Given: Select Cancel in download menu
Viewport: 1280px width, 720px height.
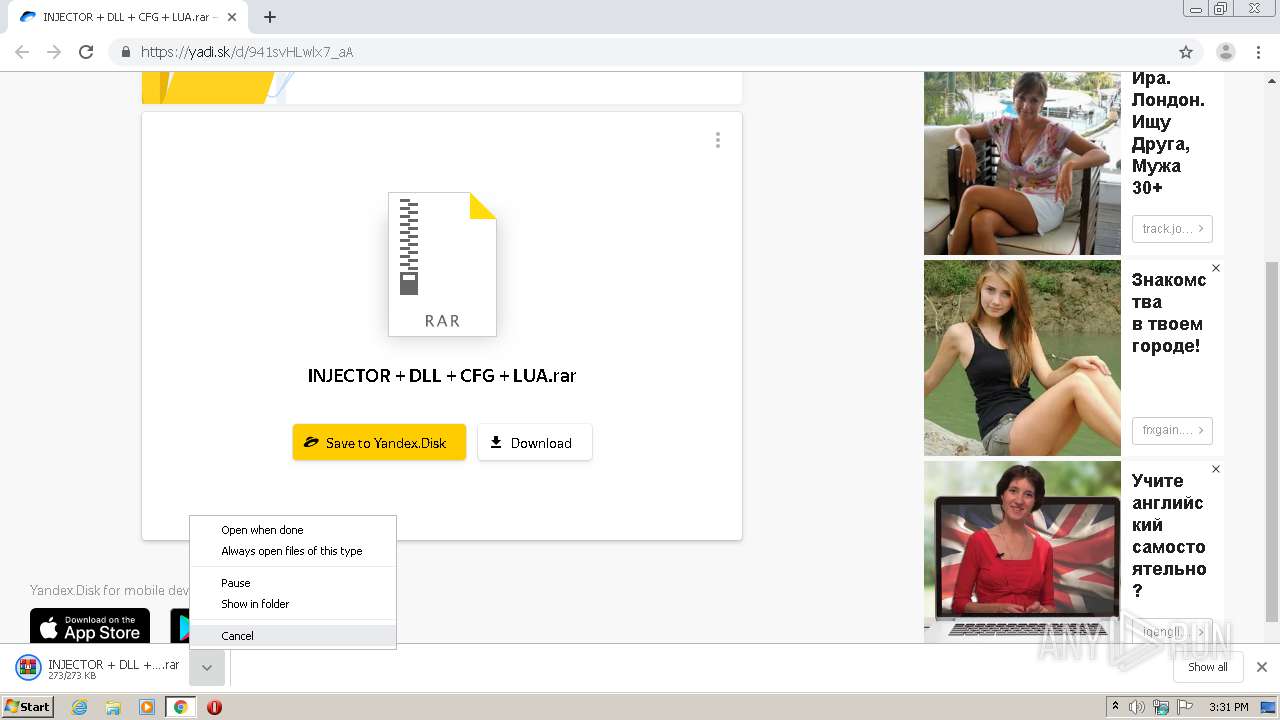Looking at the screenshot, I should [x=293, y=636].
